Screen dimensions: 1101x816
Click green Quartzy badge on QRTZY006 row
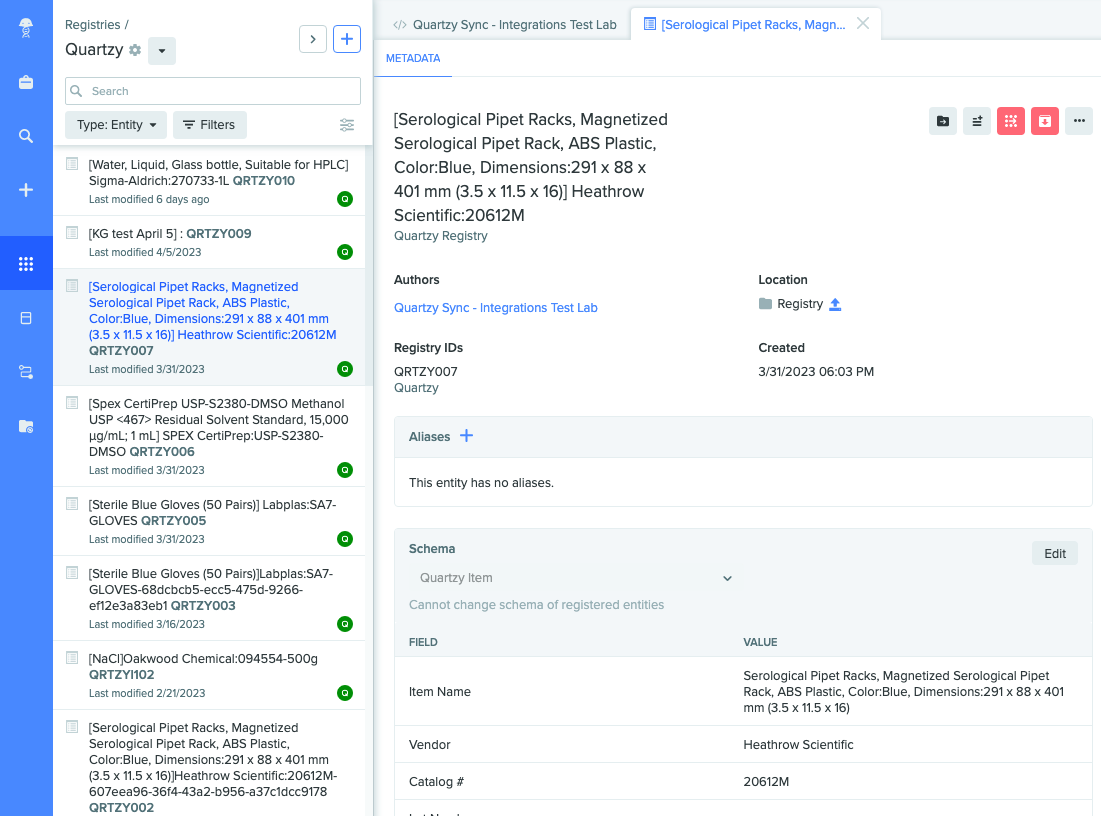pos(345,470)
